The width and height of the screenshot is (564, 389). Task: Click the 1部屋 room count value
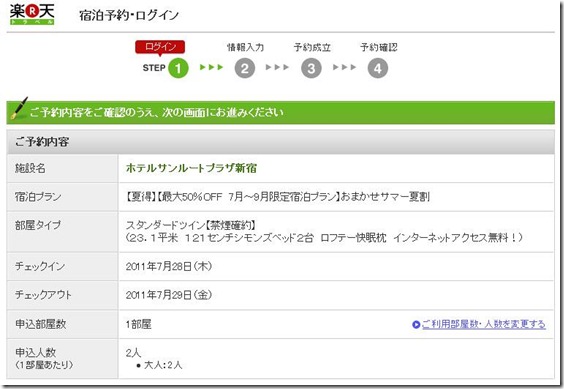[x=138, y=324]
